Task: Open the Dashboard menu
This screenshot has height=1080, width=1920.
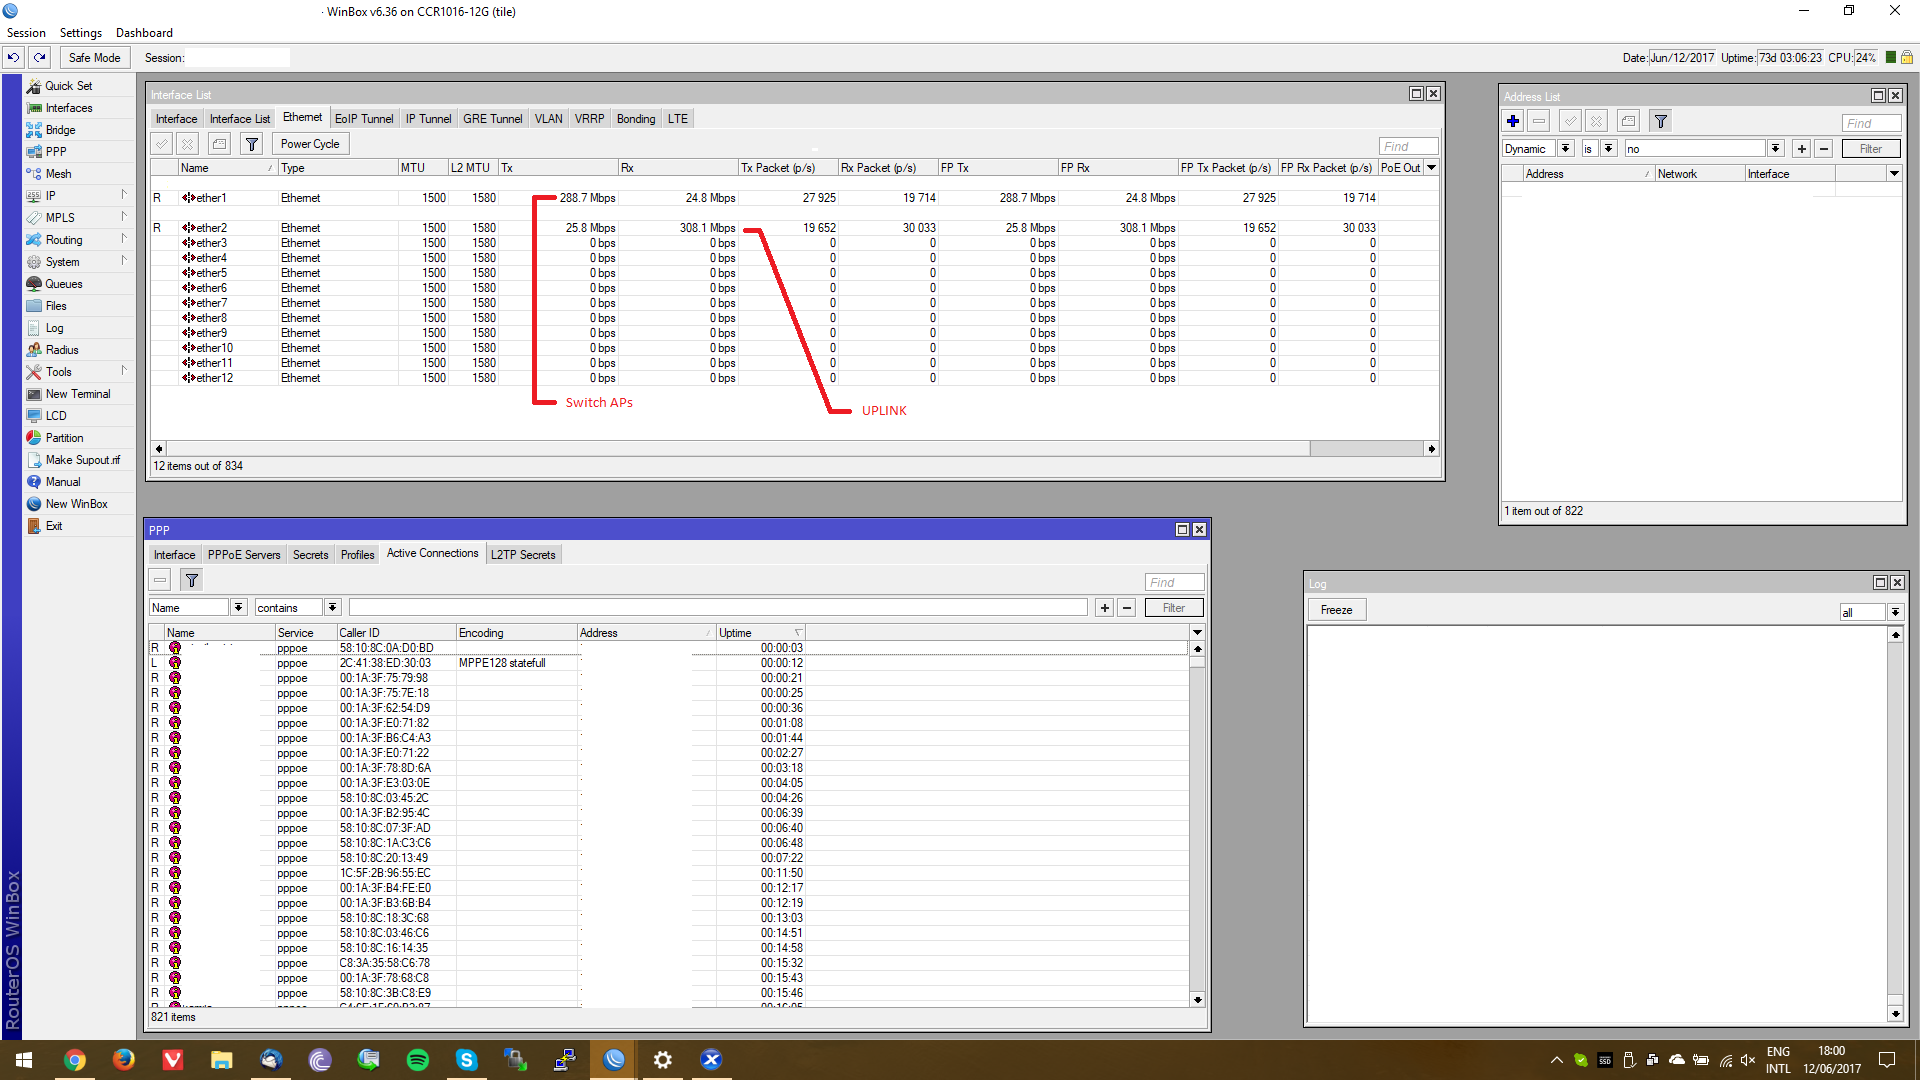Action: [x=144, y=33]
